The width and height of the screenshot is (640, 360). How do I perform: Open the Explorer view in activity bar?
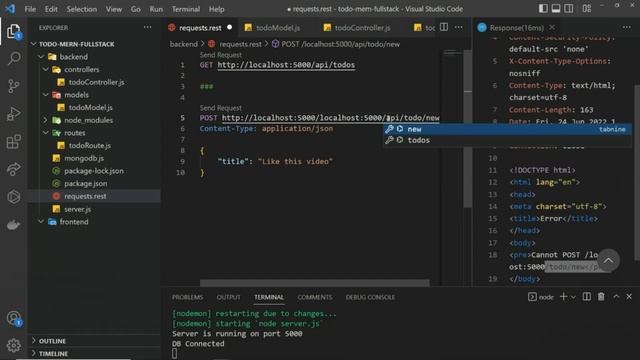pyautogui.click(x=13, y=31)
